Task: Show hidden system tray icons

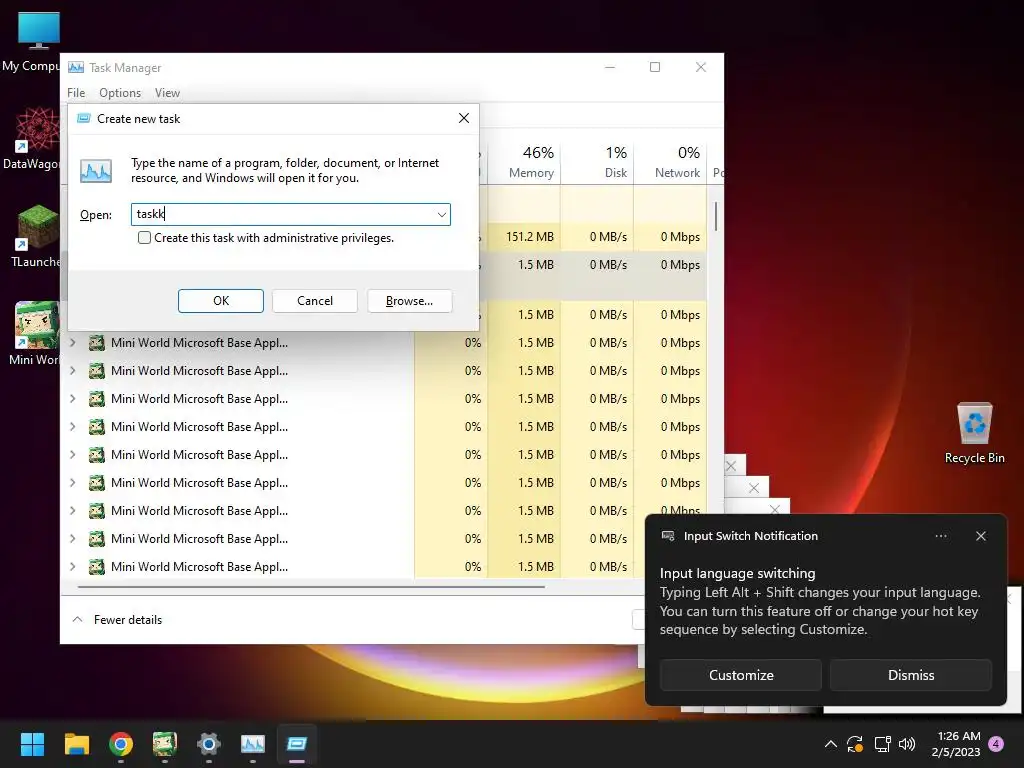Action: [x=831, y=744]
